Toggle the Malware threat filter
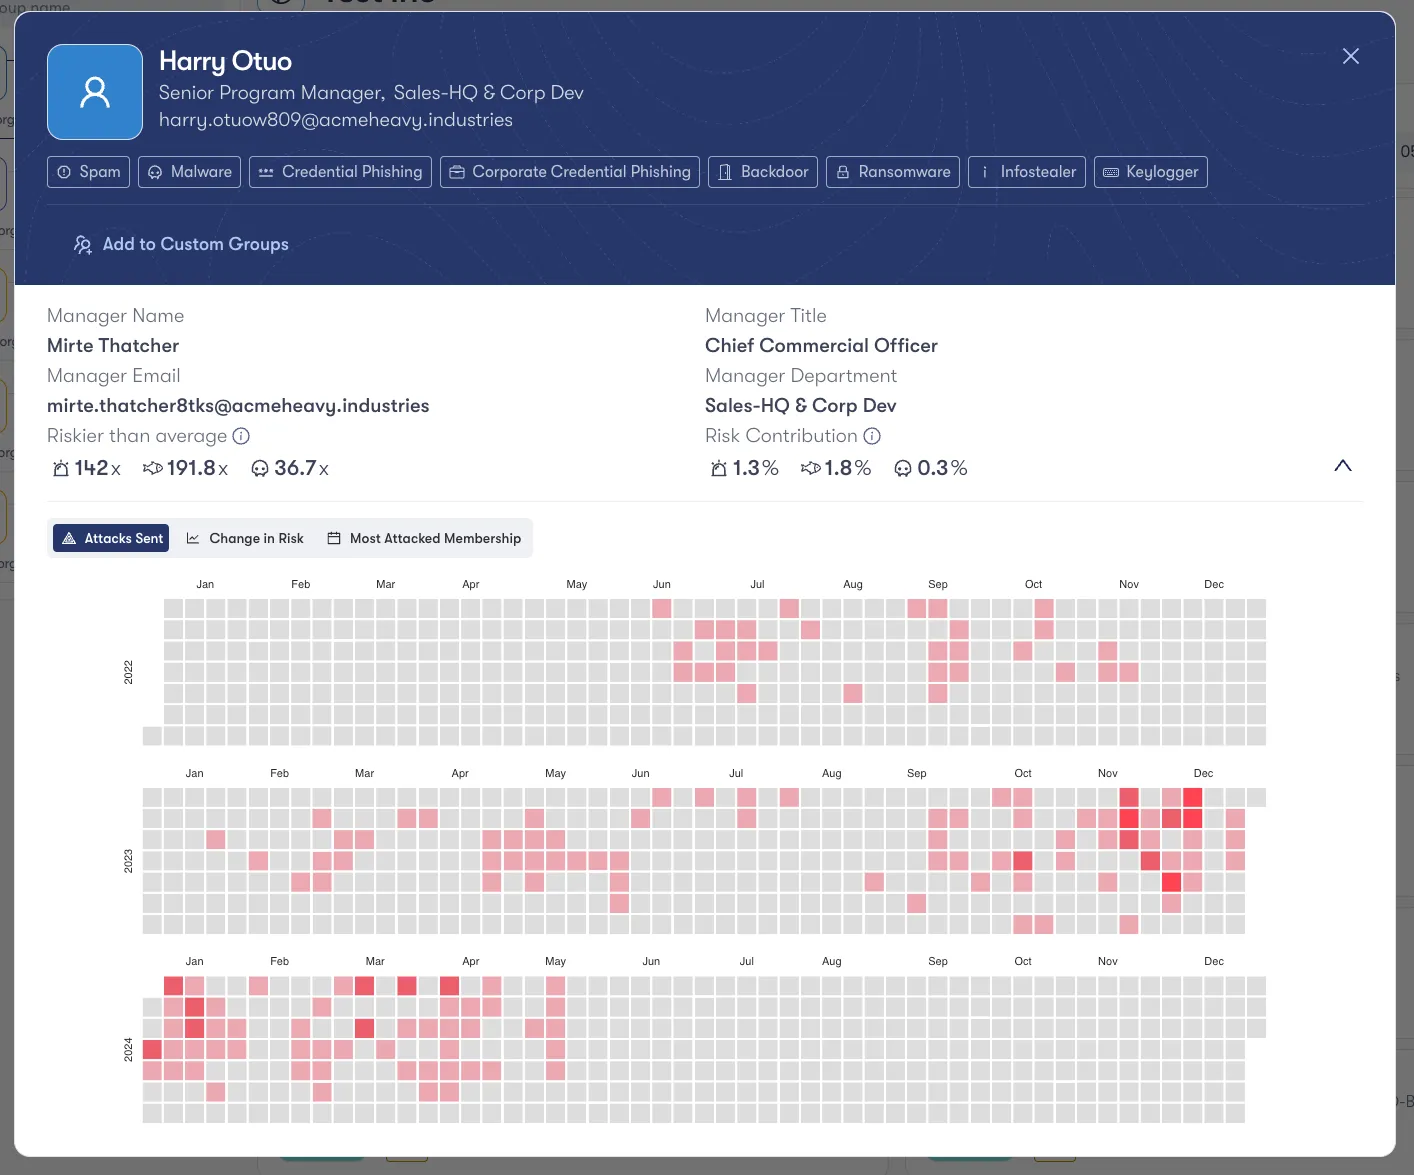This screenshot has height=1175, width=1414. [x=189, y=172]
